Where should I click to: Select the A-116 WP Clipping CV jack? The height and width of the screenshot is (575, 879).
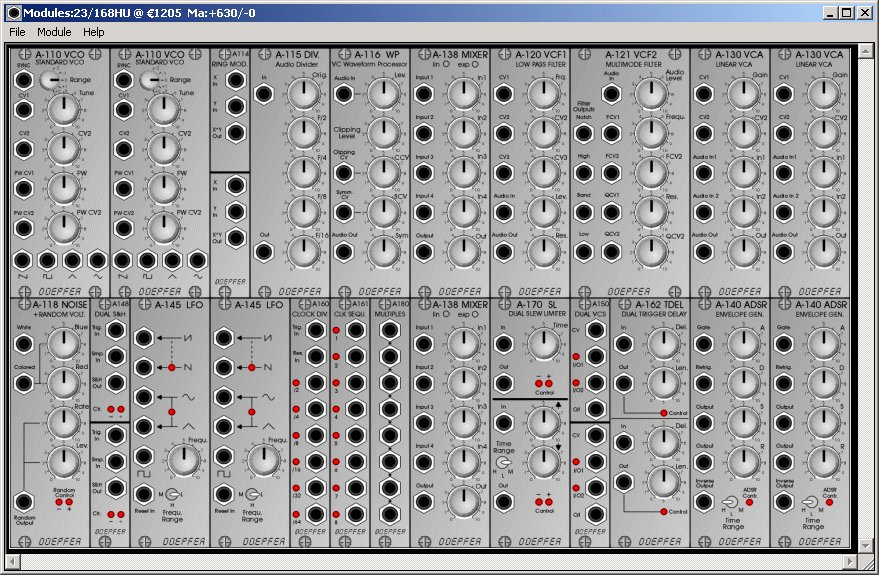[x=344, y=173]
